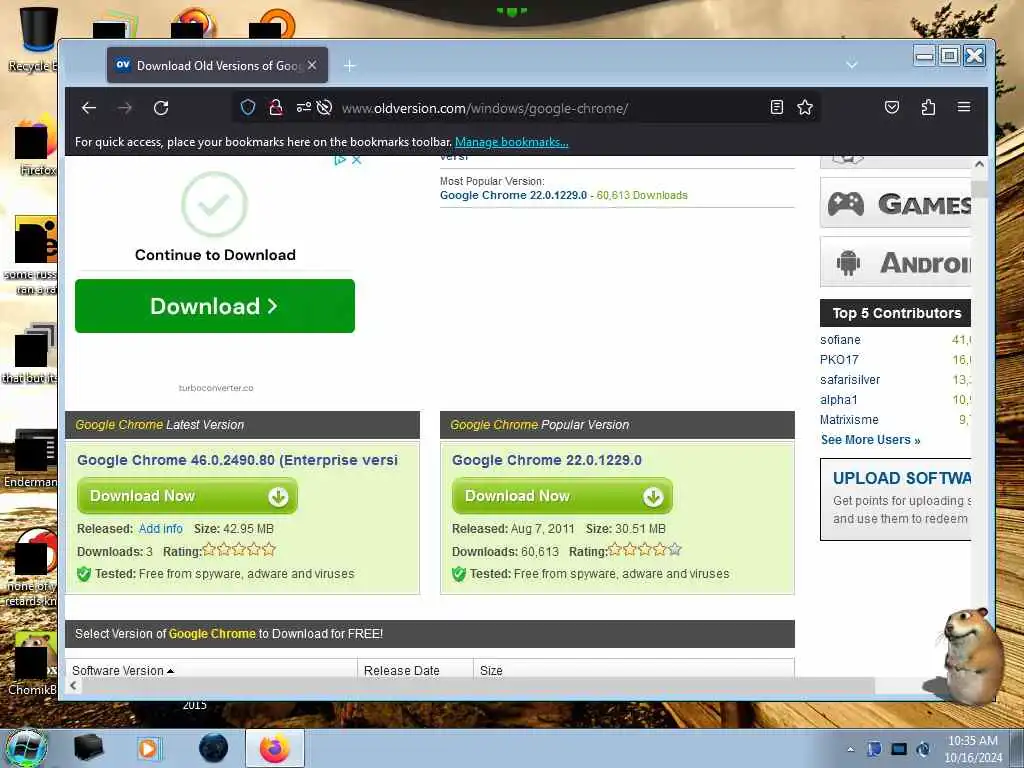This screenshot has width=1024, height=768.
Task: Click the horizontal scrollbar left arrow
Action: pos(73,686)
